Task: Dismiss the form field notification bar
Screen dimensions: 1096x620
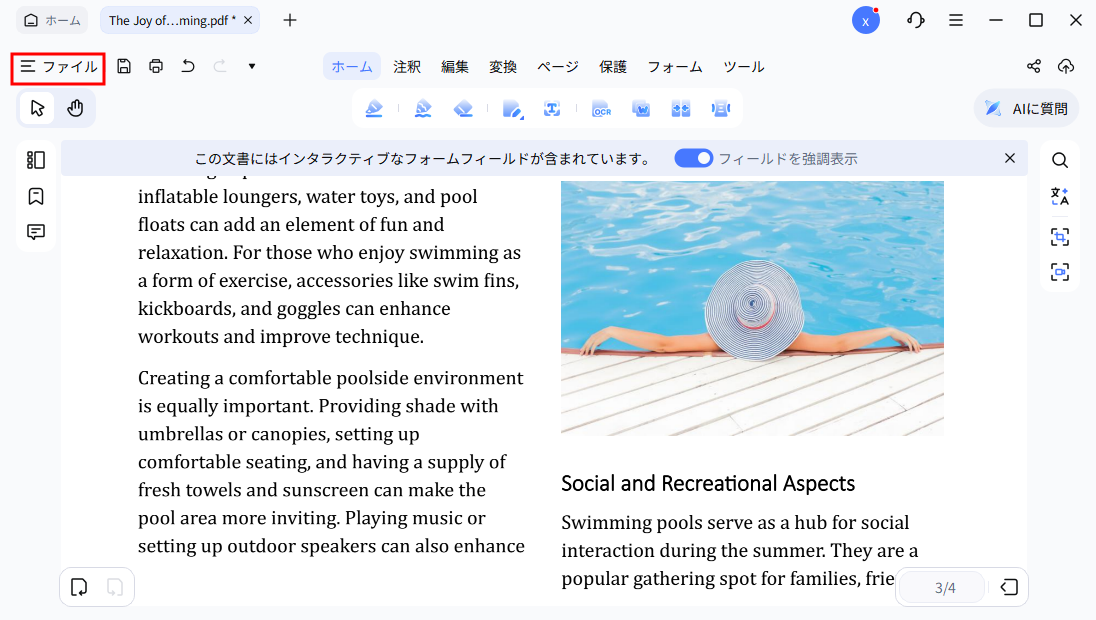Action: coord(1010,158)
